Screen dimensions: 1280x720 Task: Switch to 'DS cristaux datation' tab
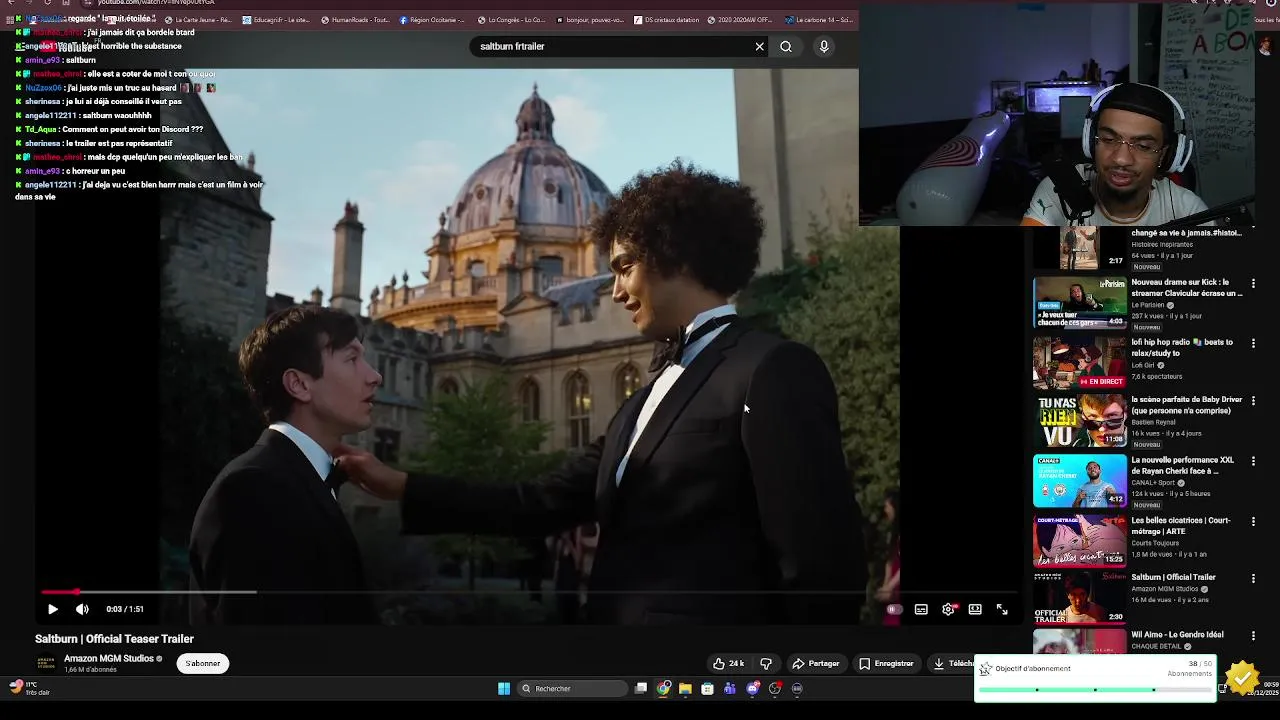[x=666, y=19]
